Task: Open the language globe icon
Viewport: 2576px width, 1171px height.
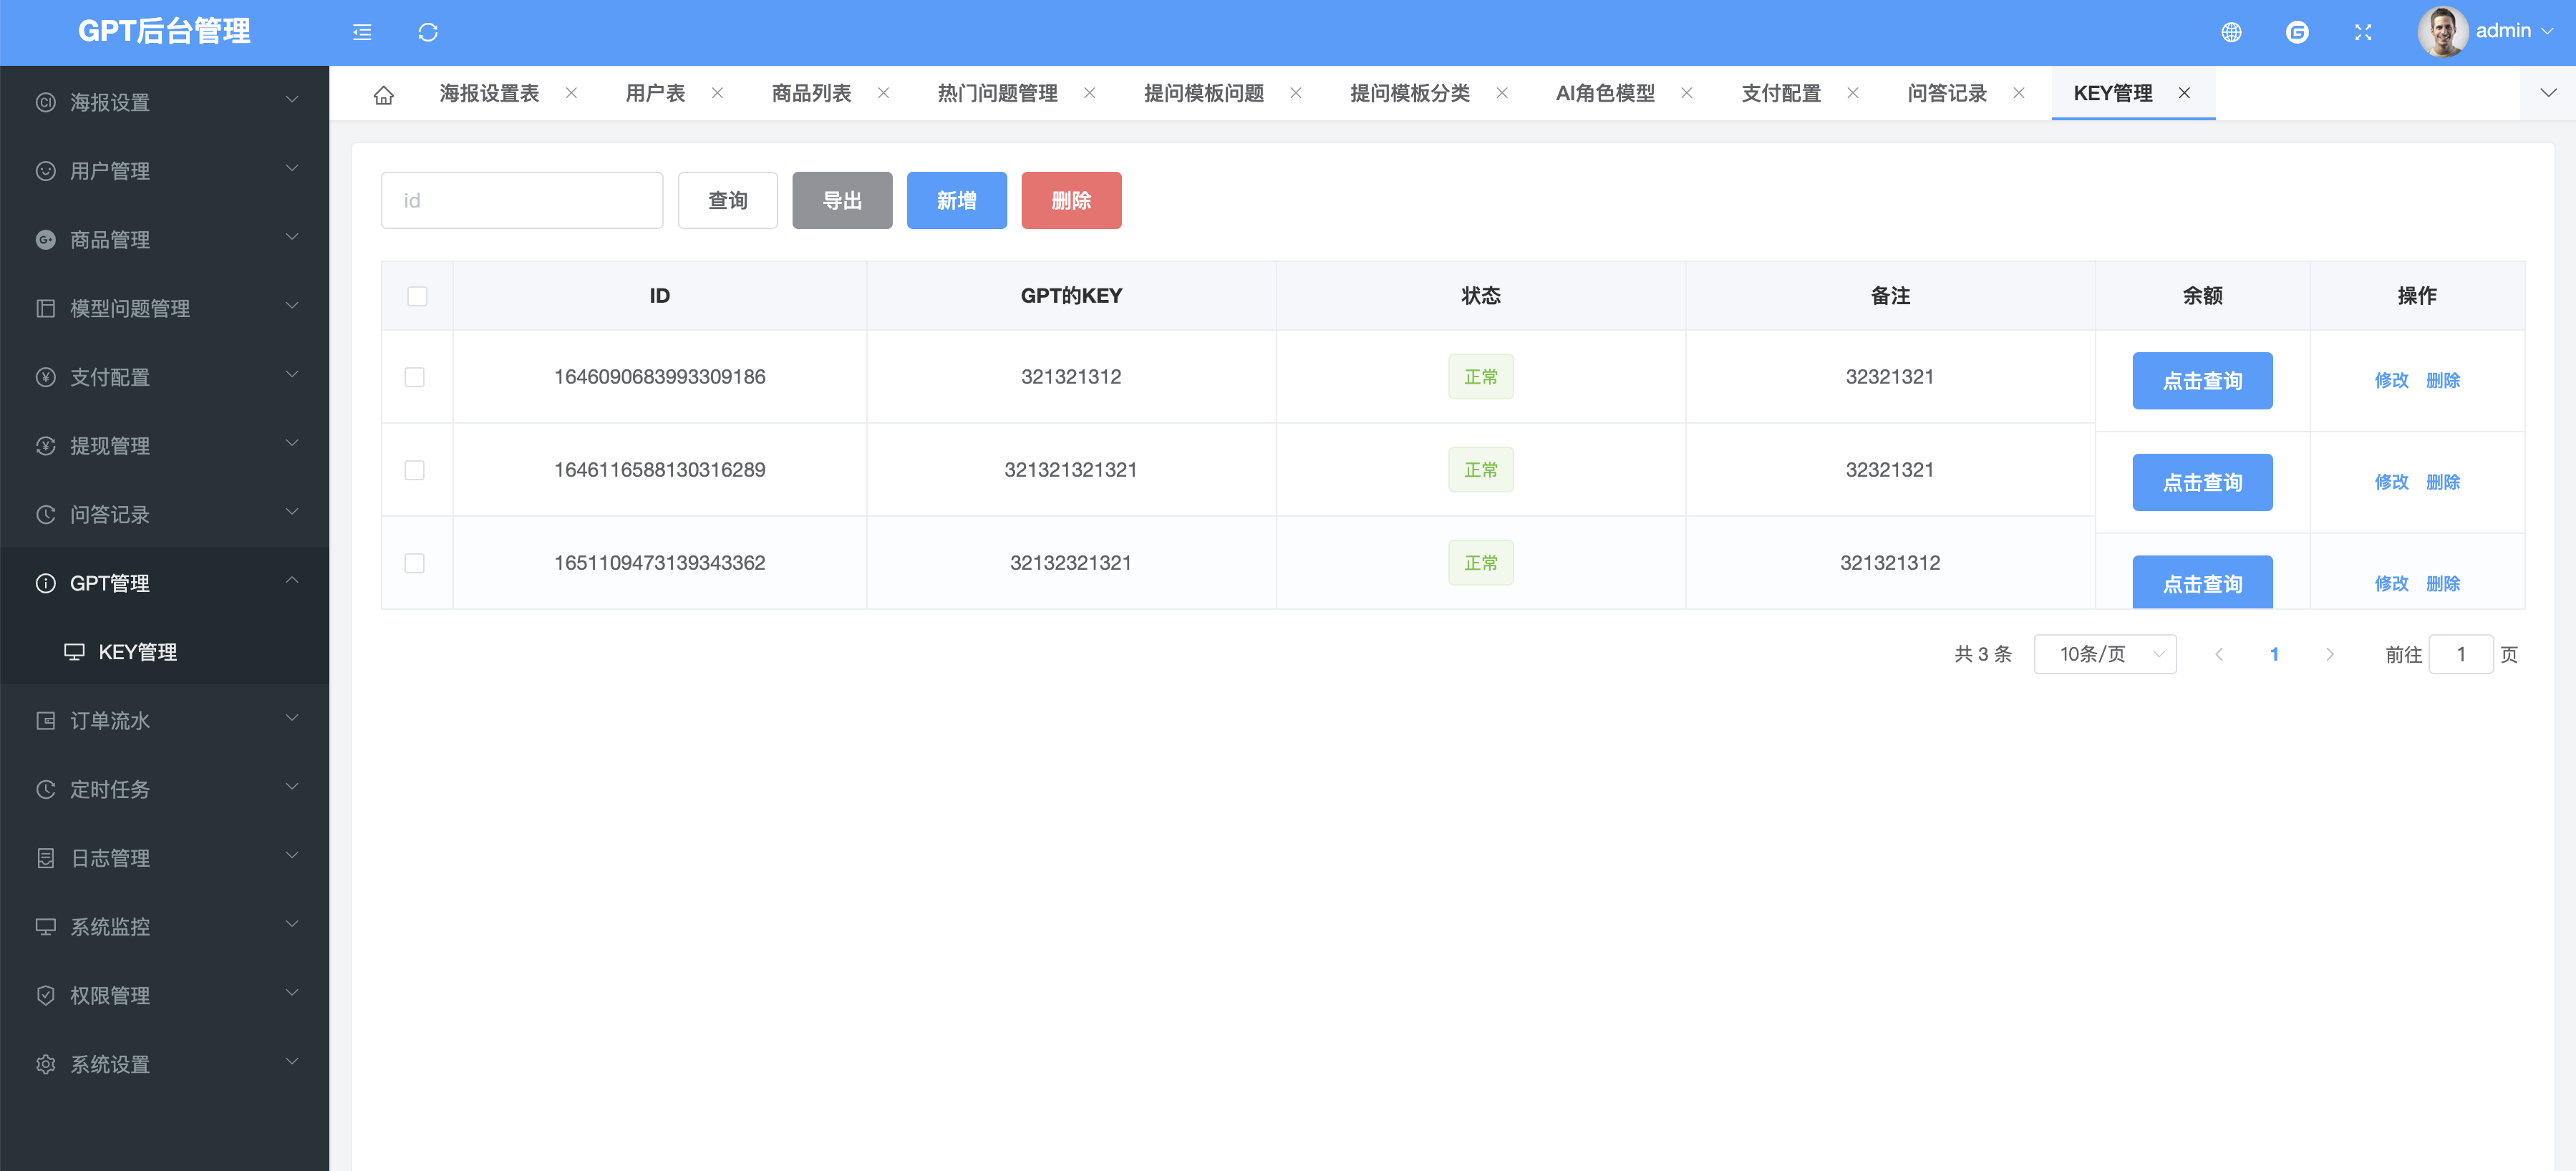Action: click(2231, 32)
